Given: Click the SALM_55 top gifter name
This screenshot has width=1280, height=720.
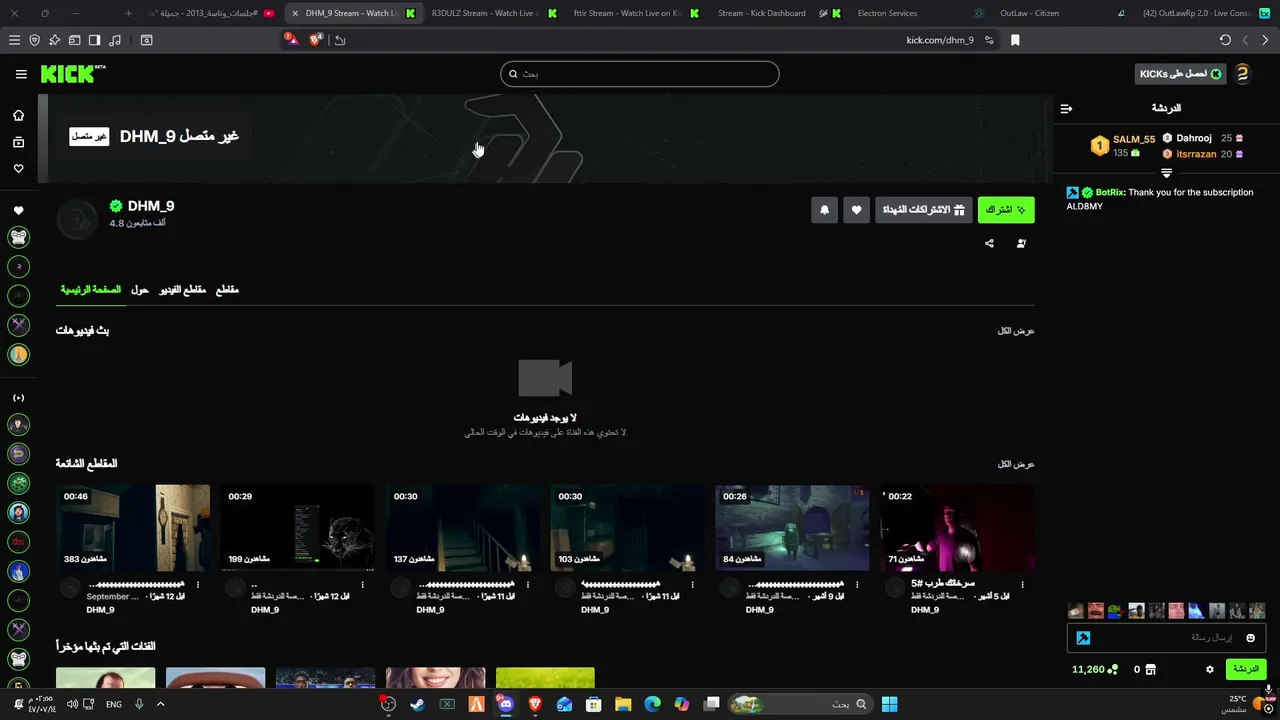Looking at the screenshot, I should [x=1134, y=139].
